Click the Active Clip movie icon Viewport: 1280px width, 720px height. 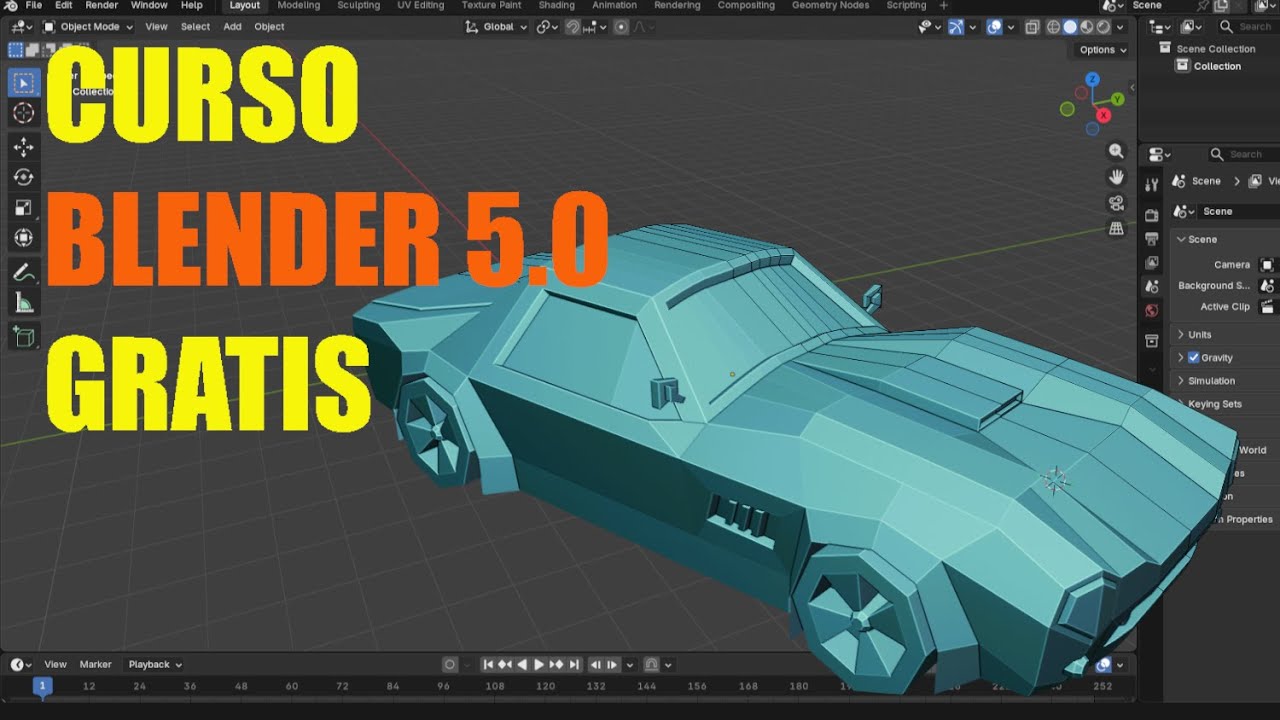(1268, 307)
